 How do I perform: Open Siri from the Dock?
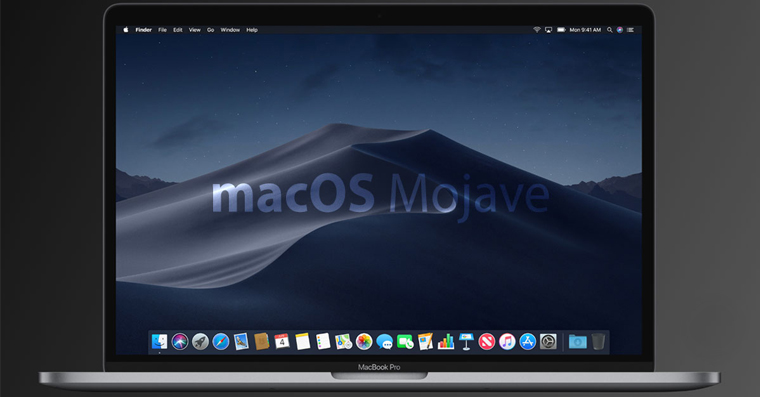[x=180, y=341]
